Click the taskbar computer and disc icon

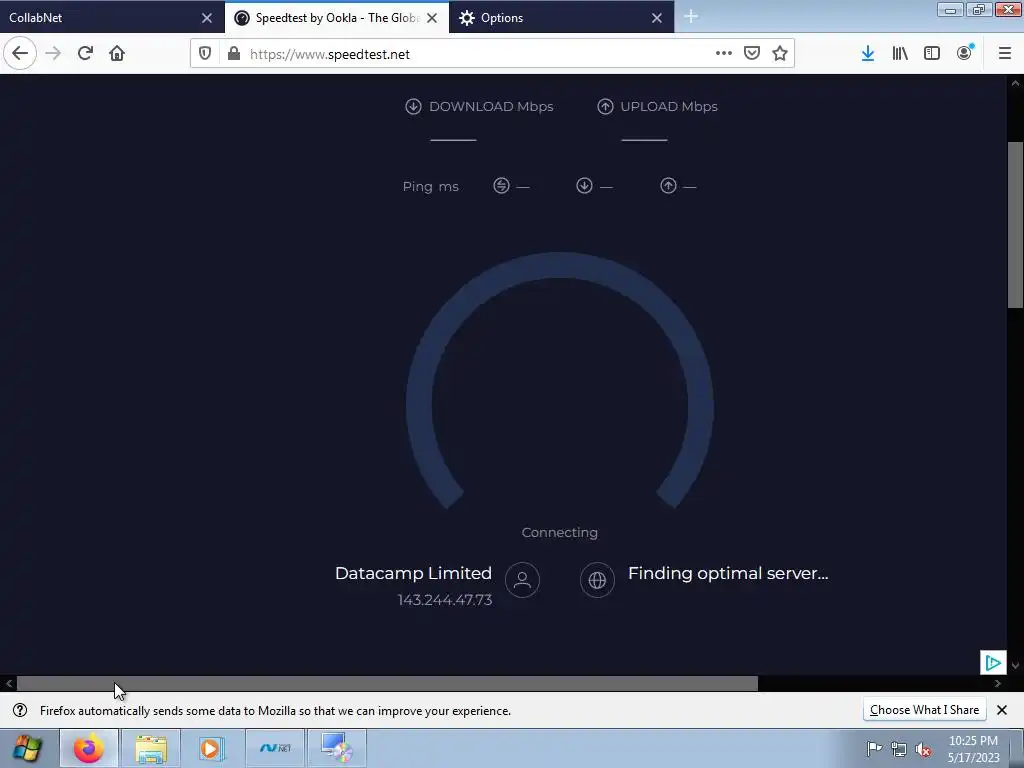tap(337, 748)
